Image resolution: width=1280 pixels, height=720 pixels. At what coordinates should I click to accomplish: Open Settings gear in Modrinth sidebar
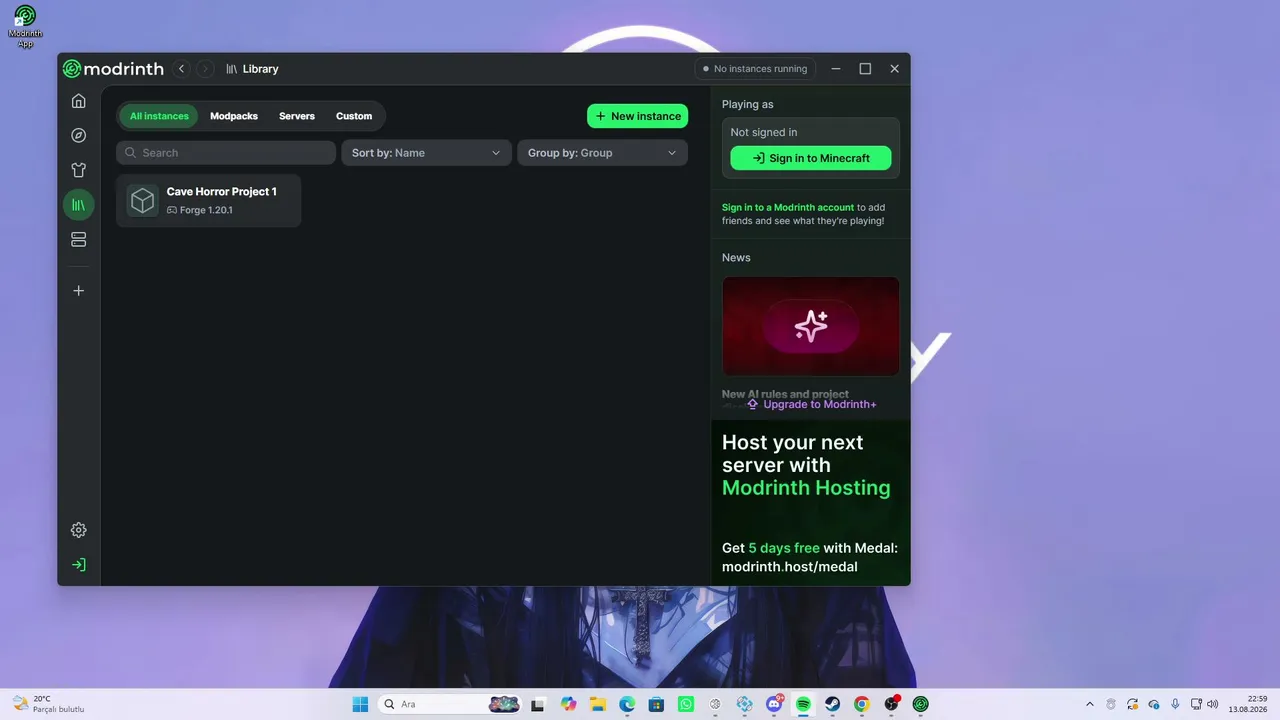tap(79, 530)
